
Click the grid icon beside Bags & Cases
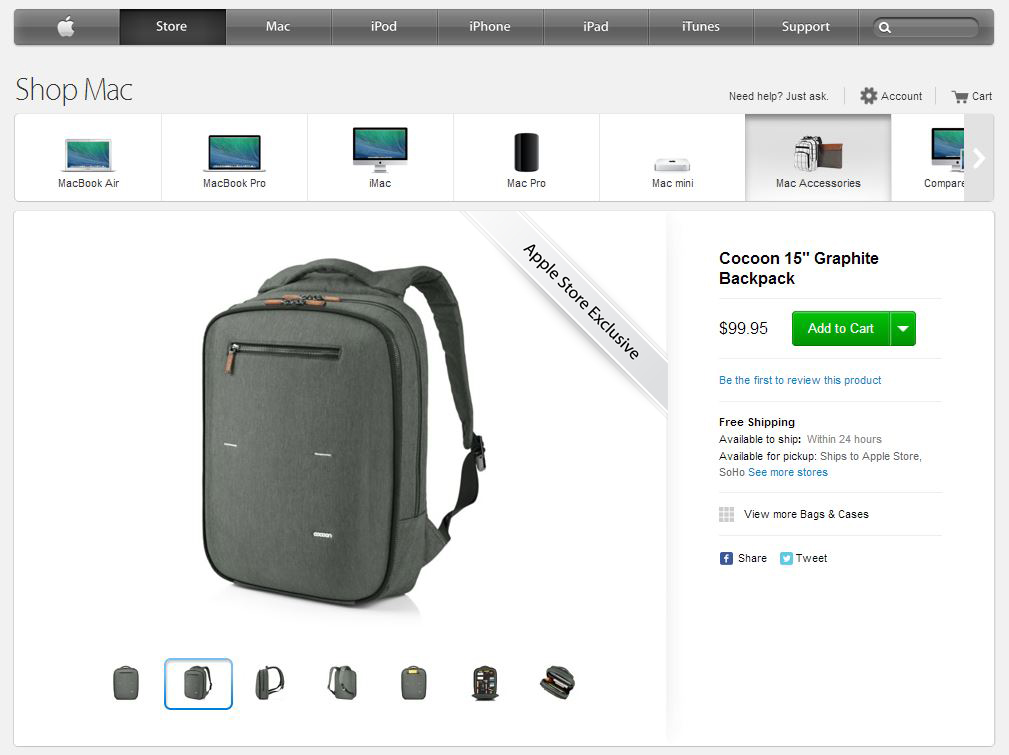point(727,514)
